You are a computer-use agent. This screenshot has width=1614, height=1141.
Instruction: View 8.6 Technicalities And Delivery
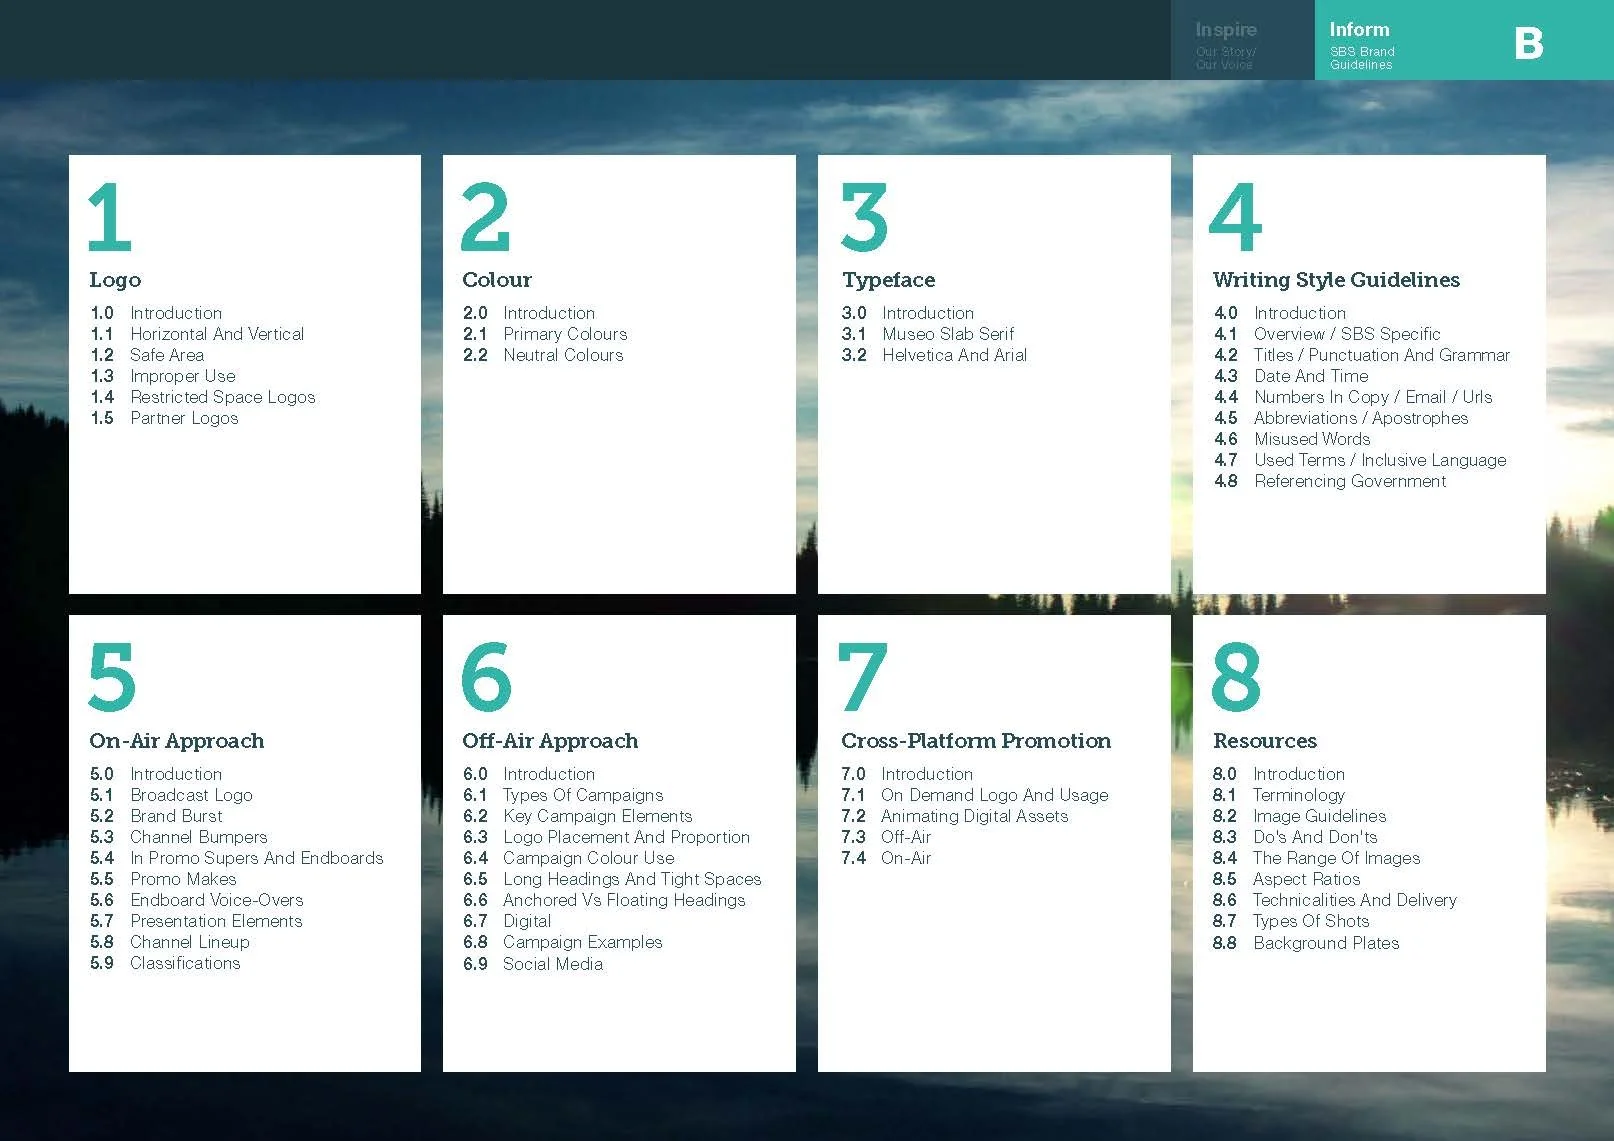(x=1335, y=900)
